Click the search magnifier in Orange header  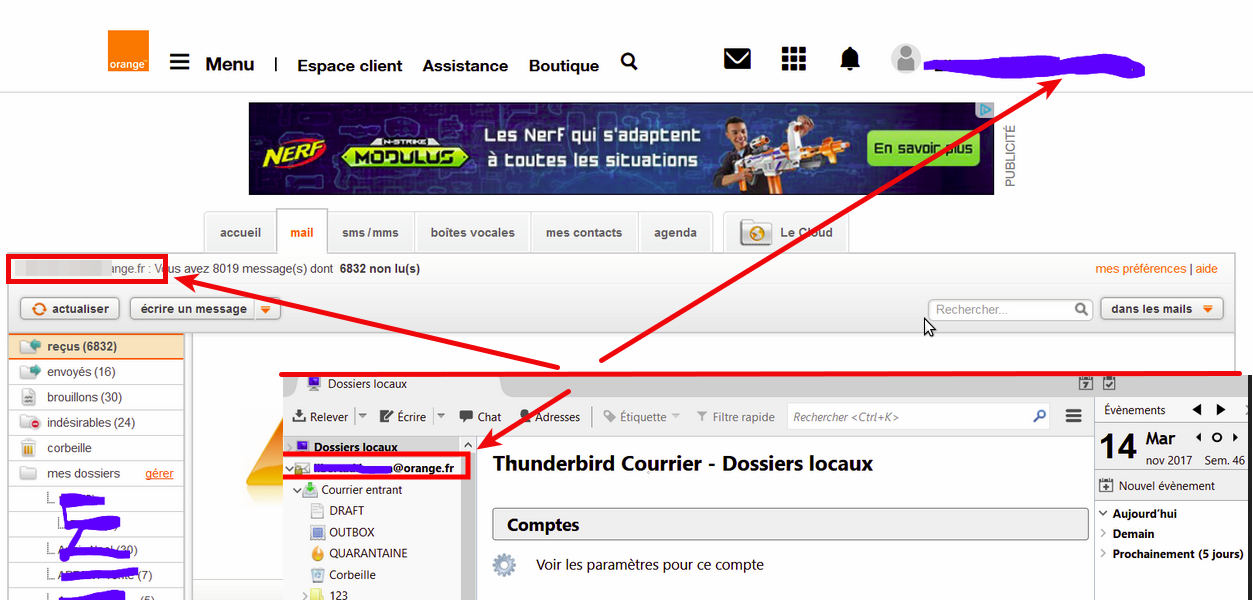pos(629,62)
